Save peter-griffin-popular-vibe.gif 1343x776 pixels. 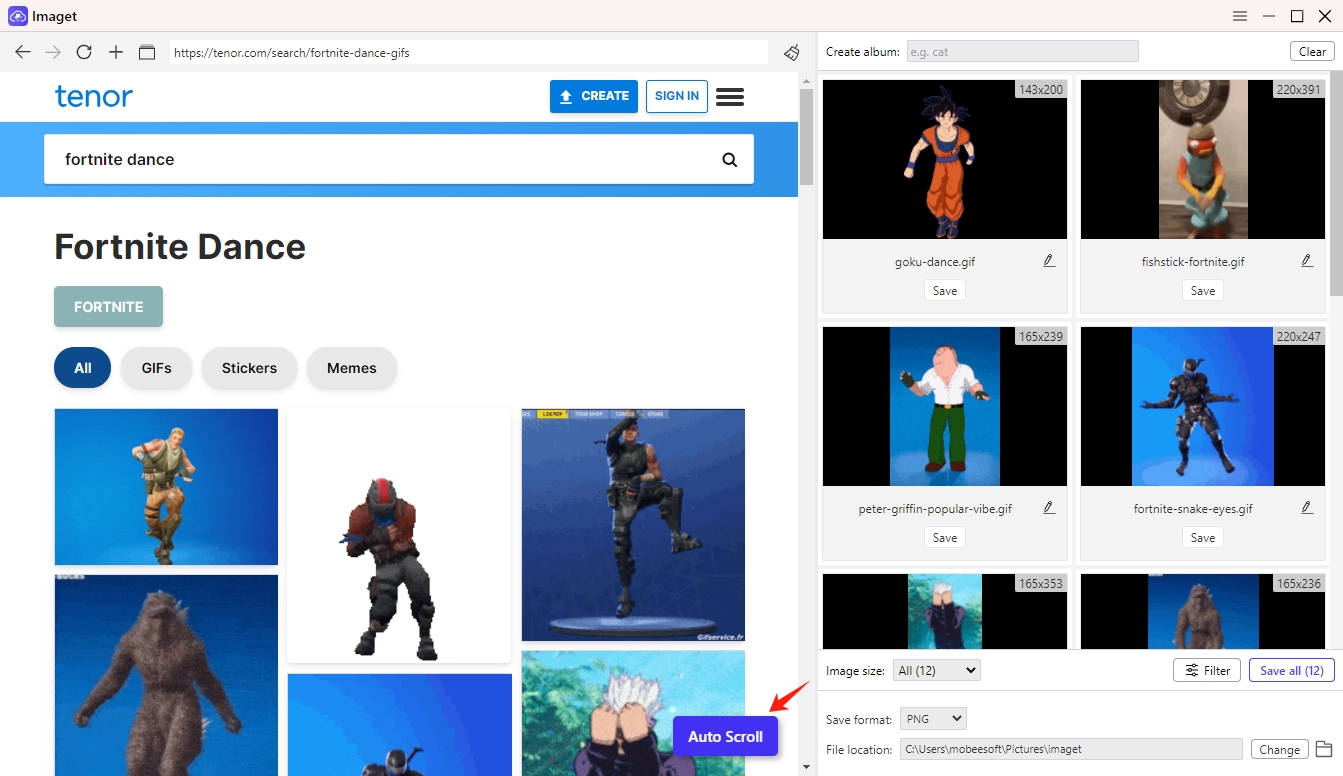click(945, 538)
